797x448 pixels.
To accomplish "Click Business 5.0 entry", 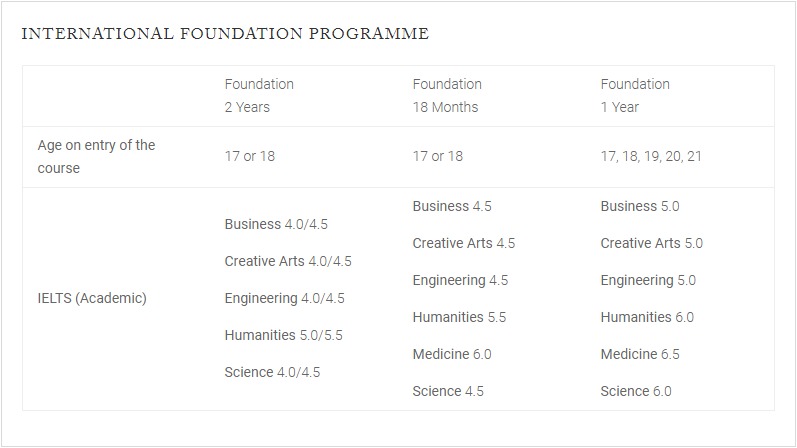I will coord(640,206).
